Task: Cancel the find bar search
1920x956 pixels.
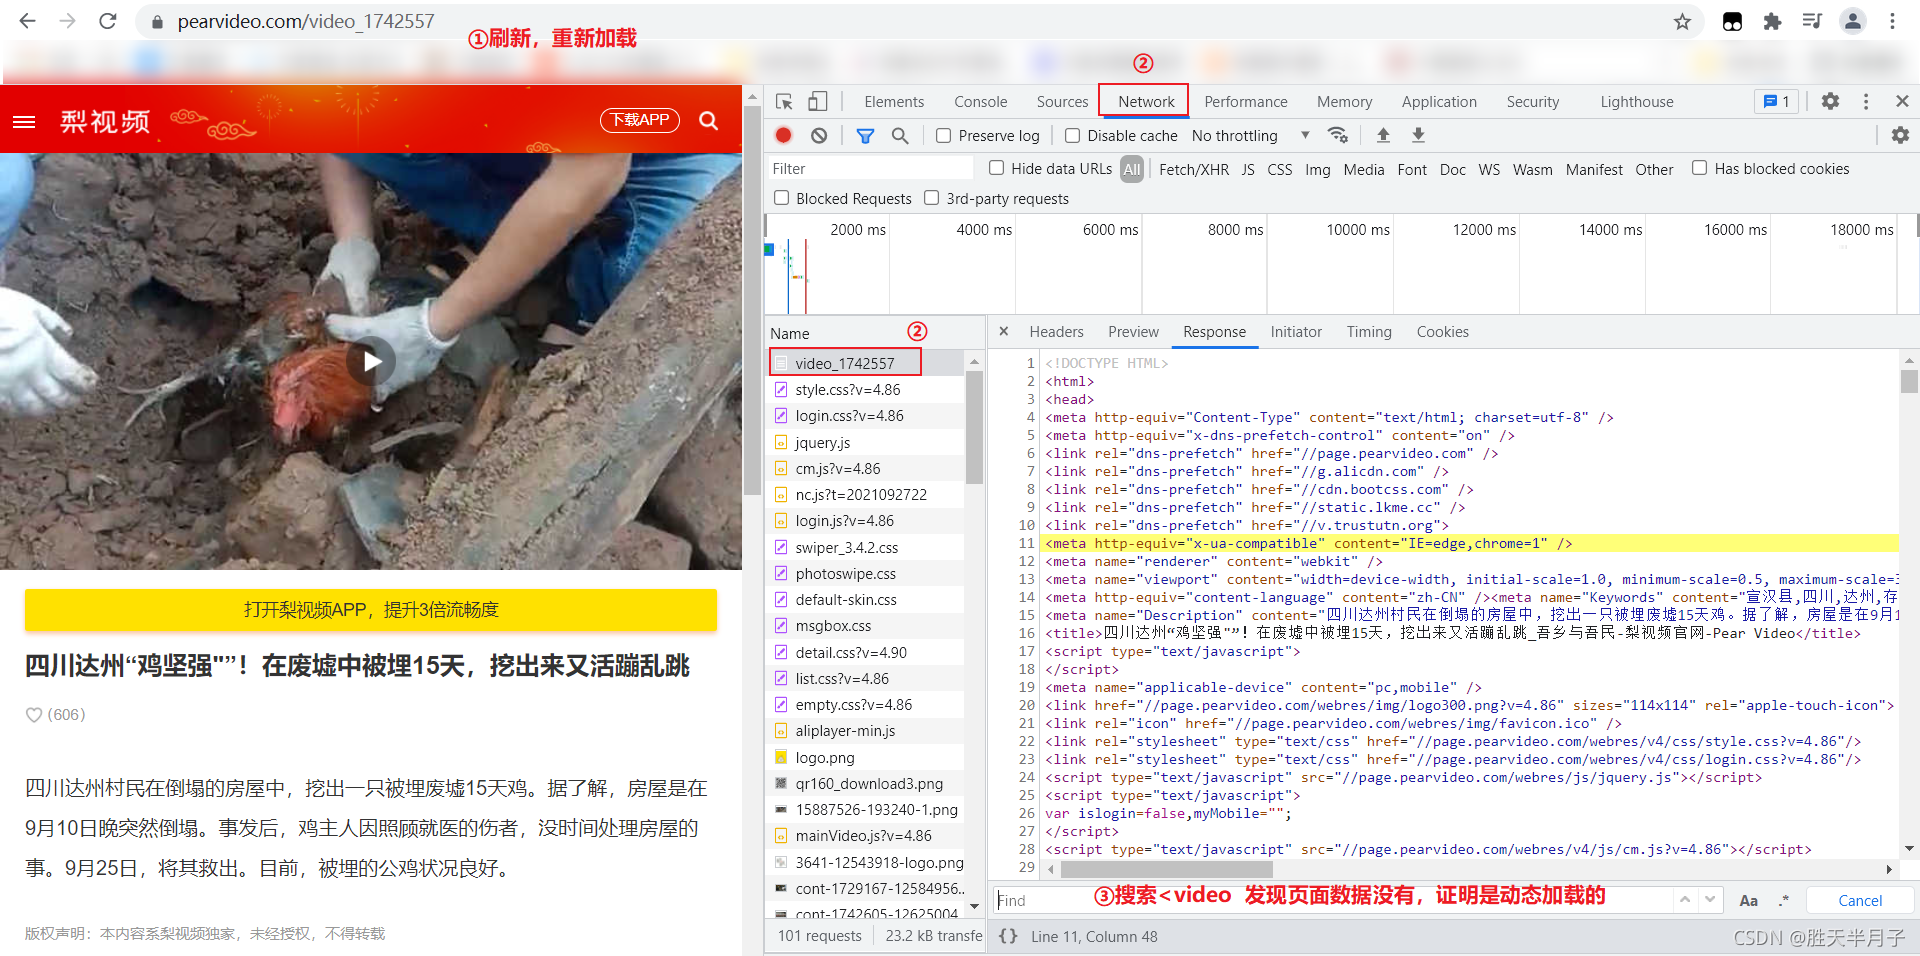Action: coord(1860,901)
